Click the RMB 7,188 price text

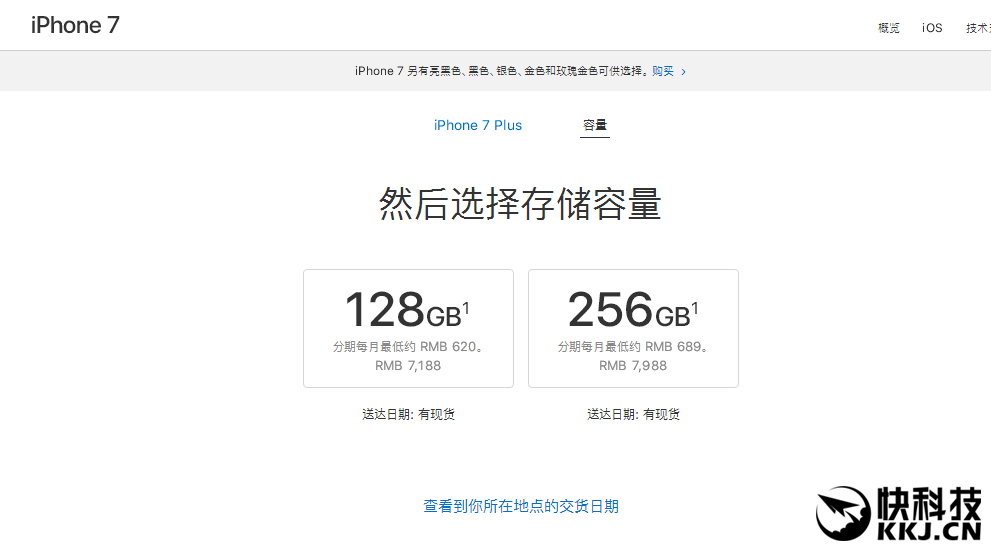coord(408,366)
